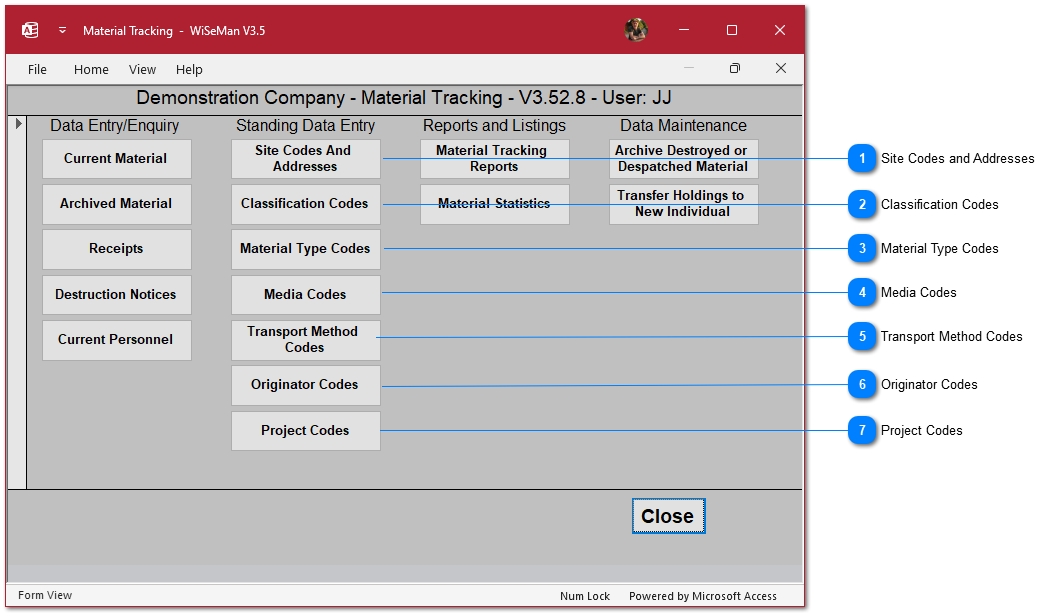
Task: Open the Help menu
Action: point(189,70)
